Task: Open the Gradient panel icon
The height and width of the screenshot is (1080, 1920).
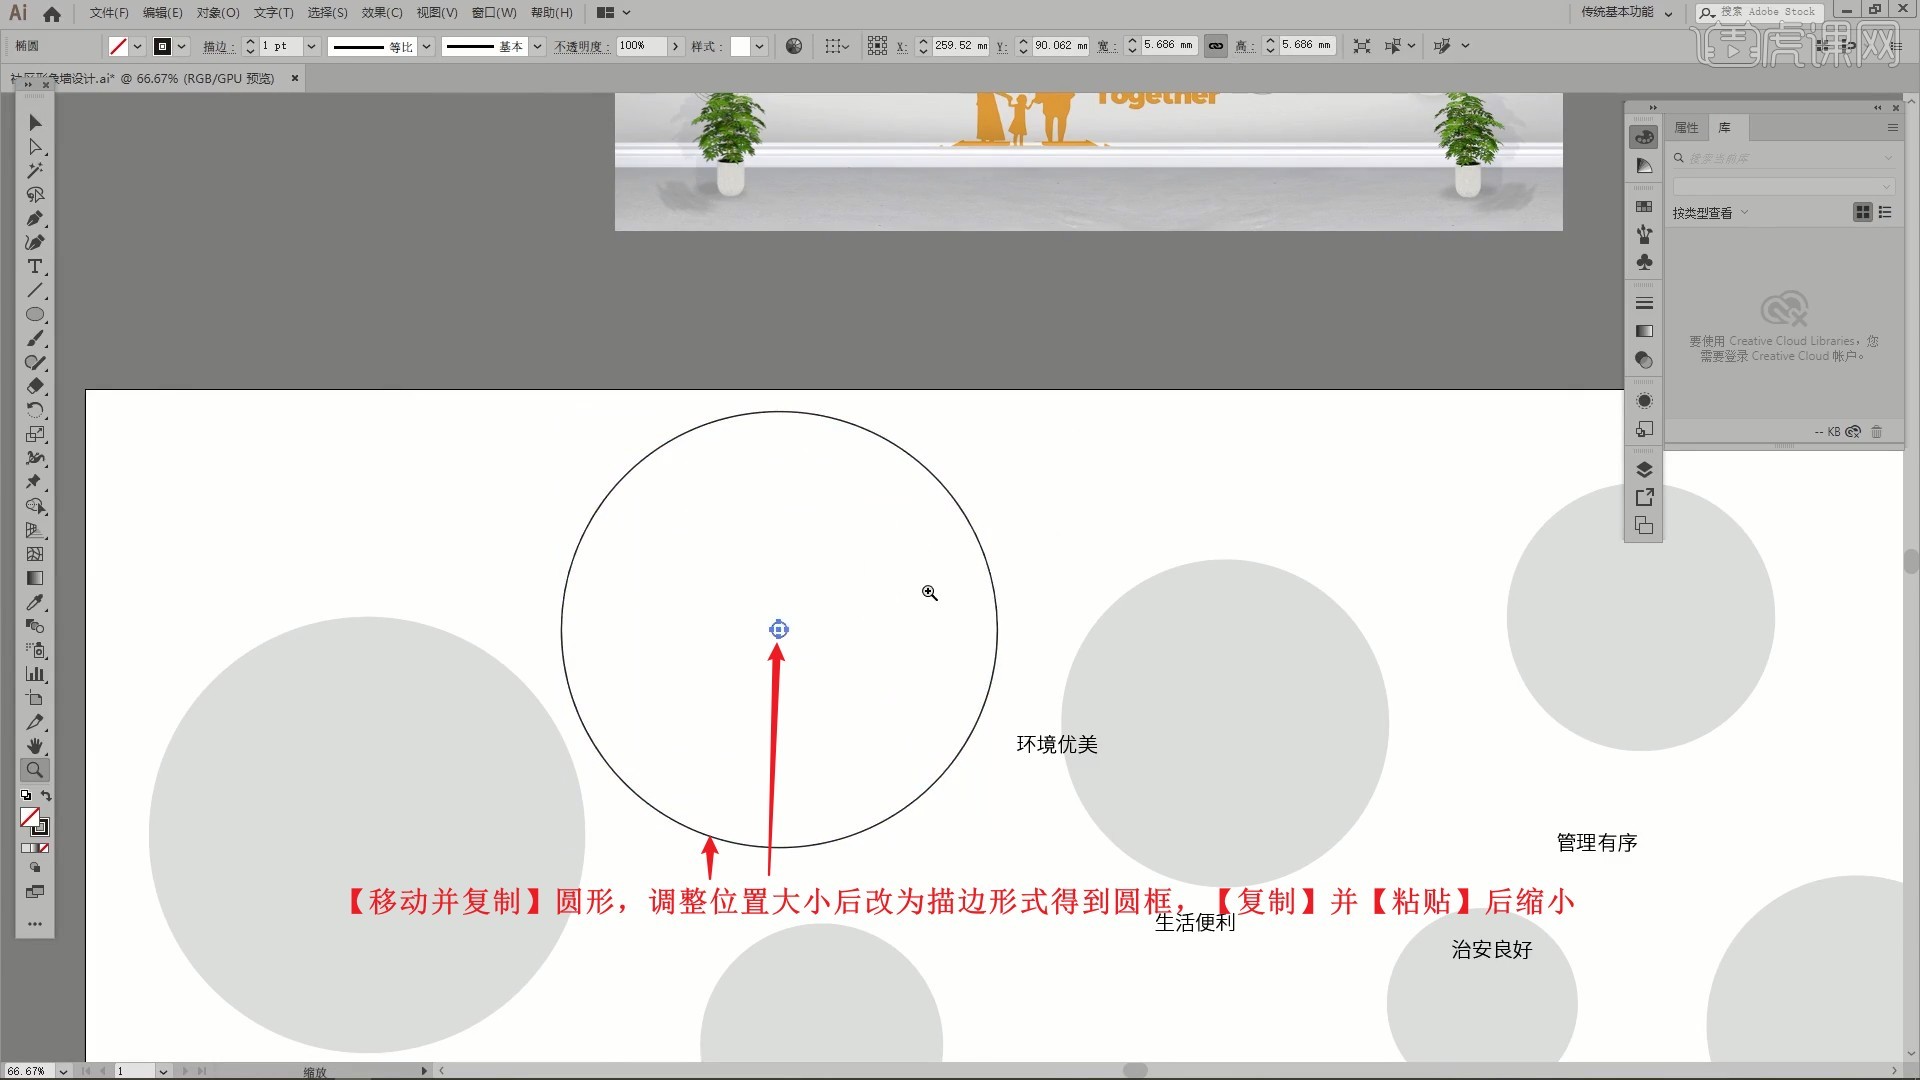Action: [x=1644, y=331]
